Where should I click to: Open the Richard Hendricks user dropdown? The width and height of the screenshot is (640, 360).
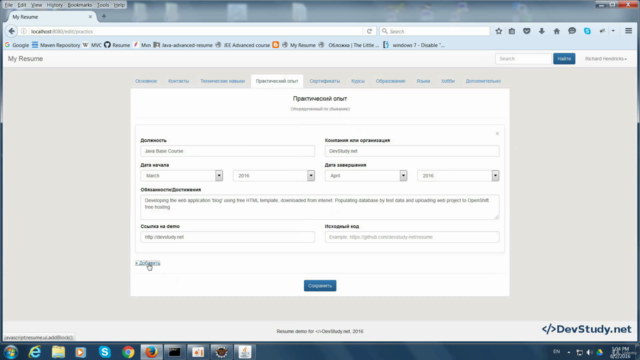(606, 59)
